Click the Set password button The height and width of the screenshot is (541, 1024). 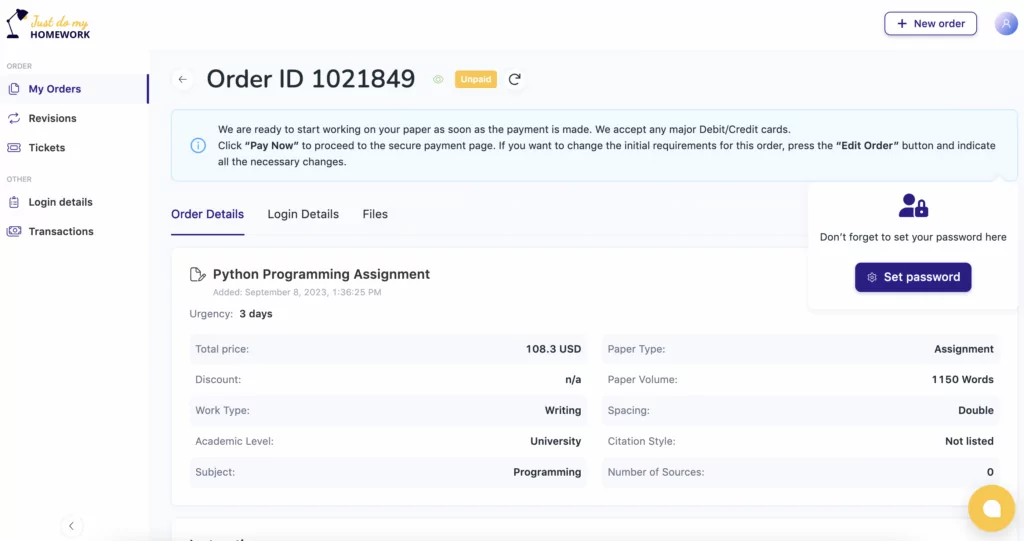913,277
